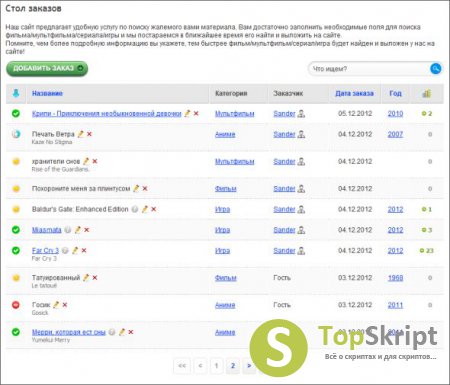This screenshot has height=385, width=450.
Task: Click the bar chart icon in header
Action: pos(427,93)
